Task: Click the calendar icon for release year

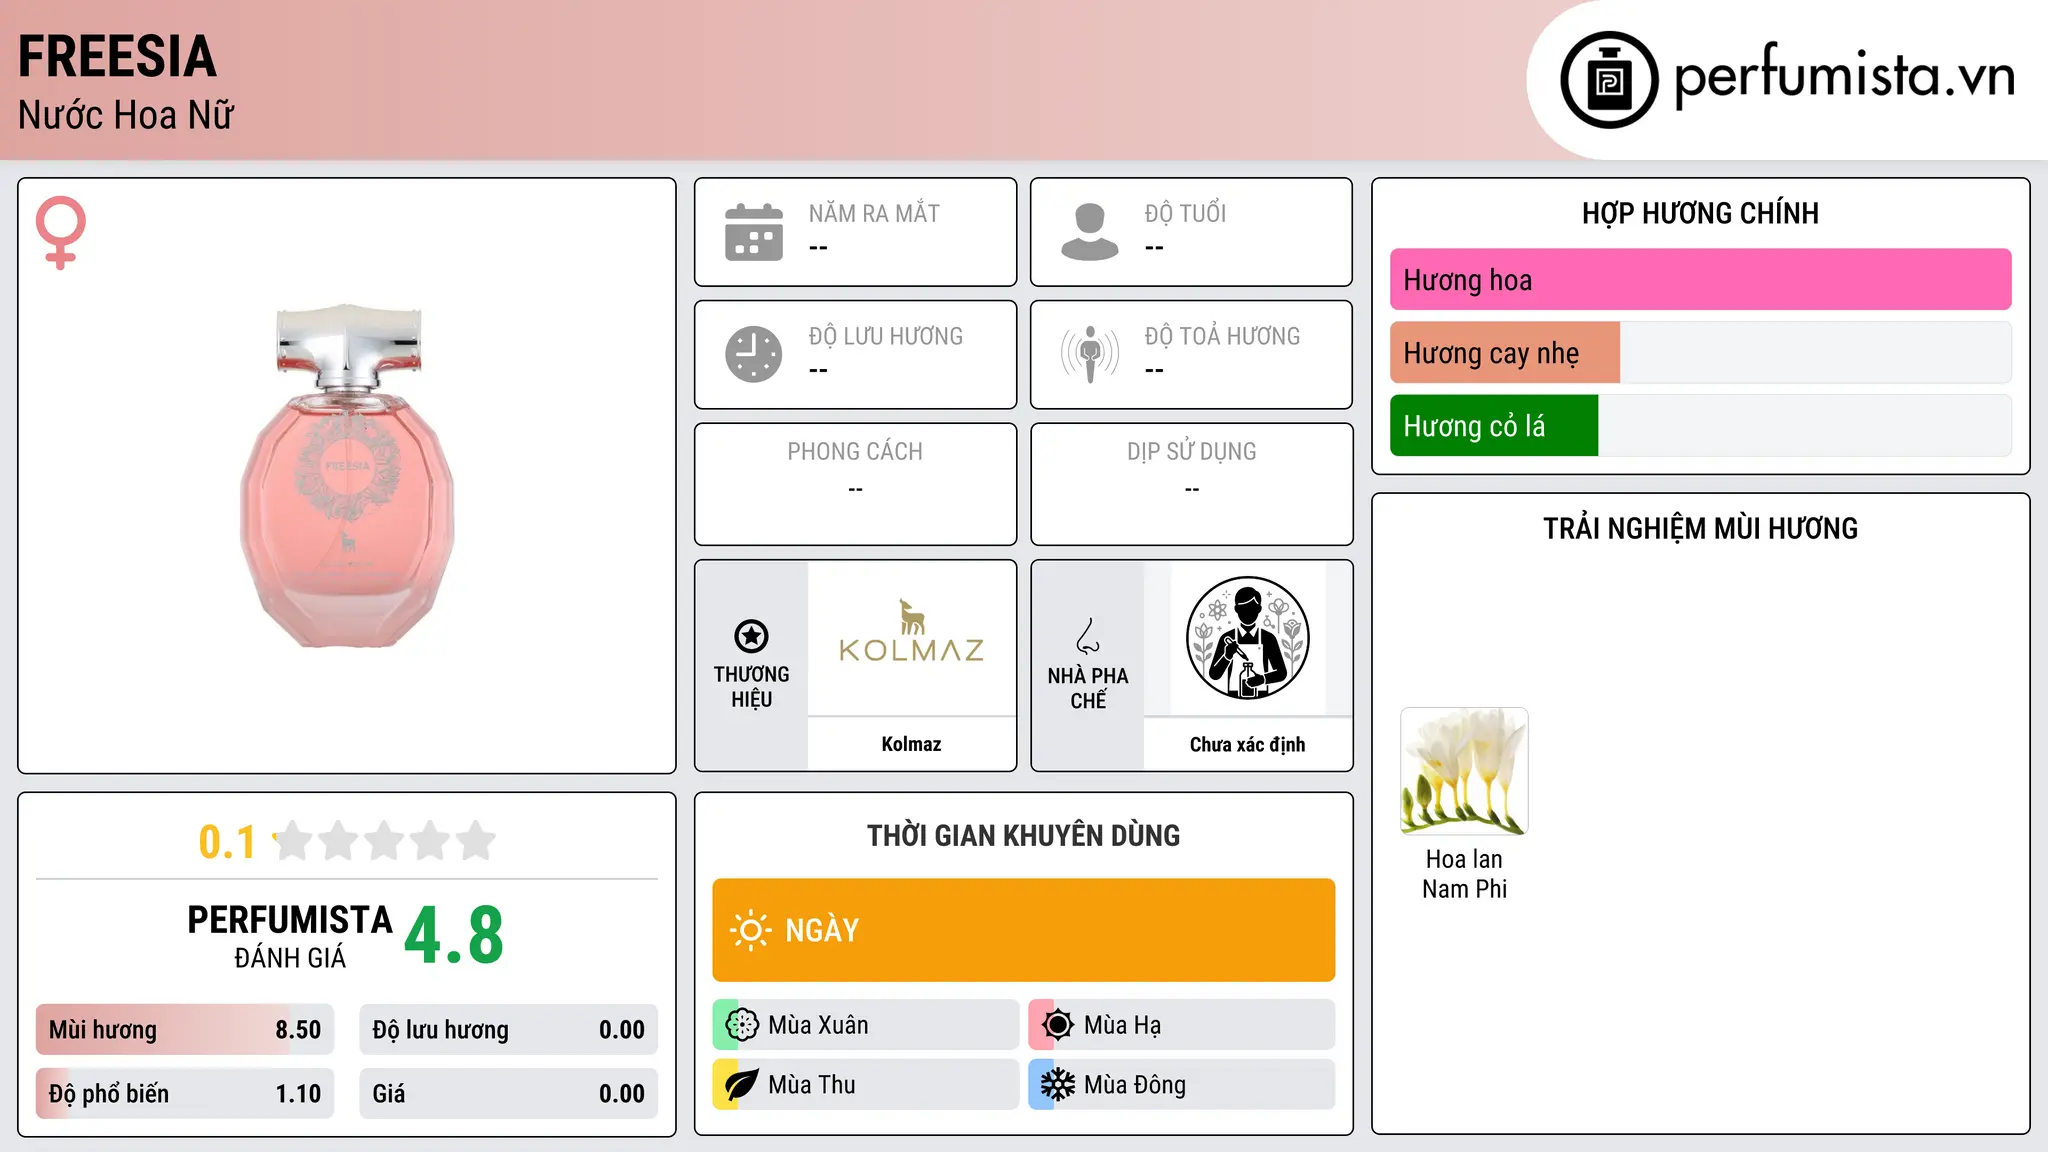Action: 754,232
